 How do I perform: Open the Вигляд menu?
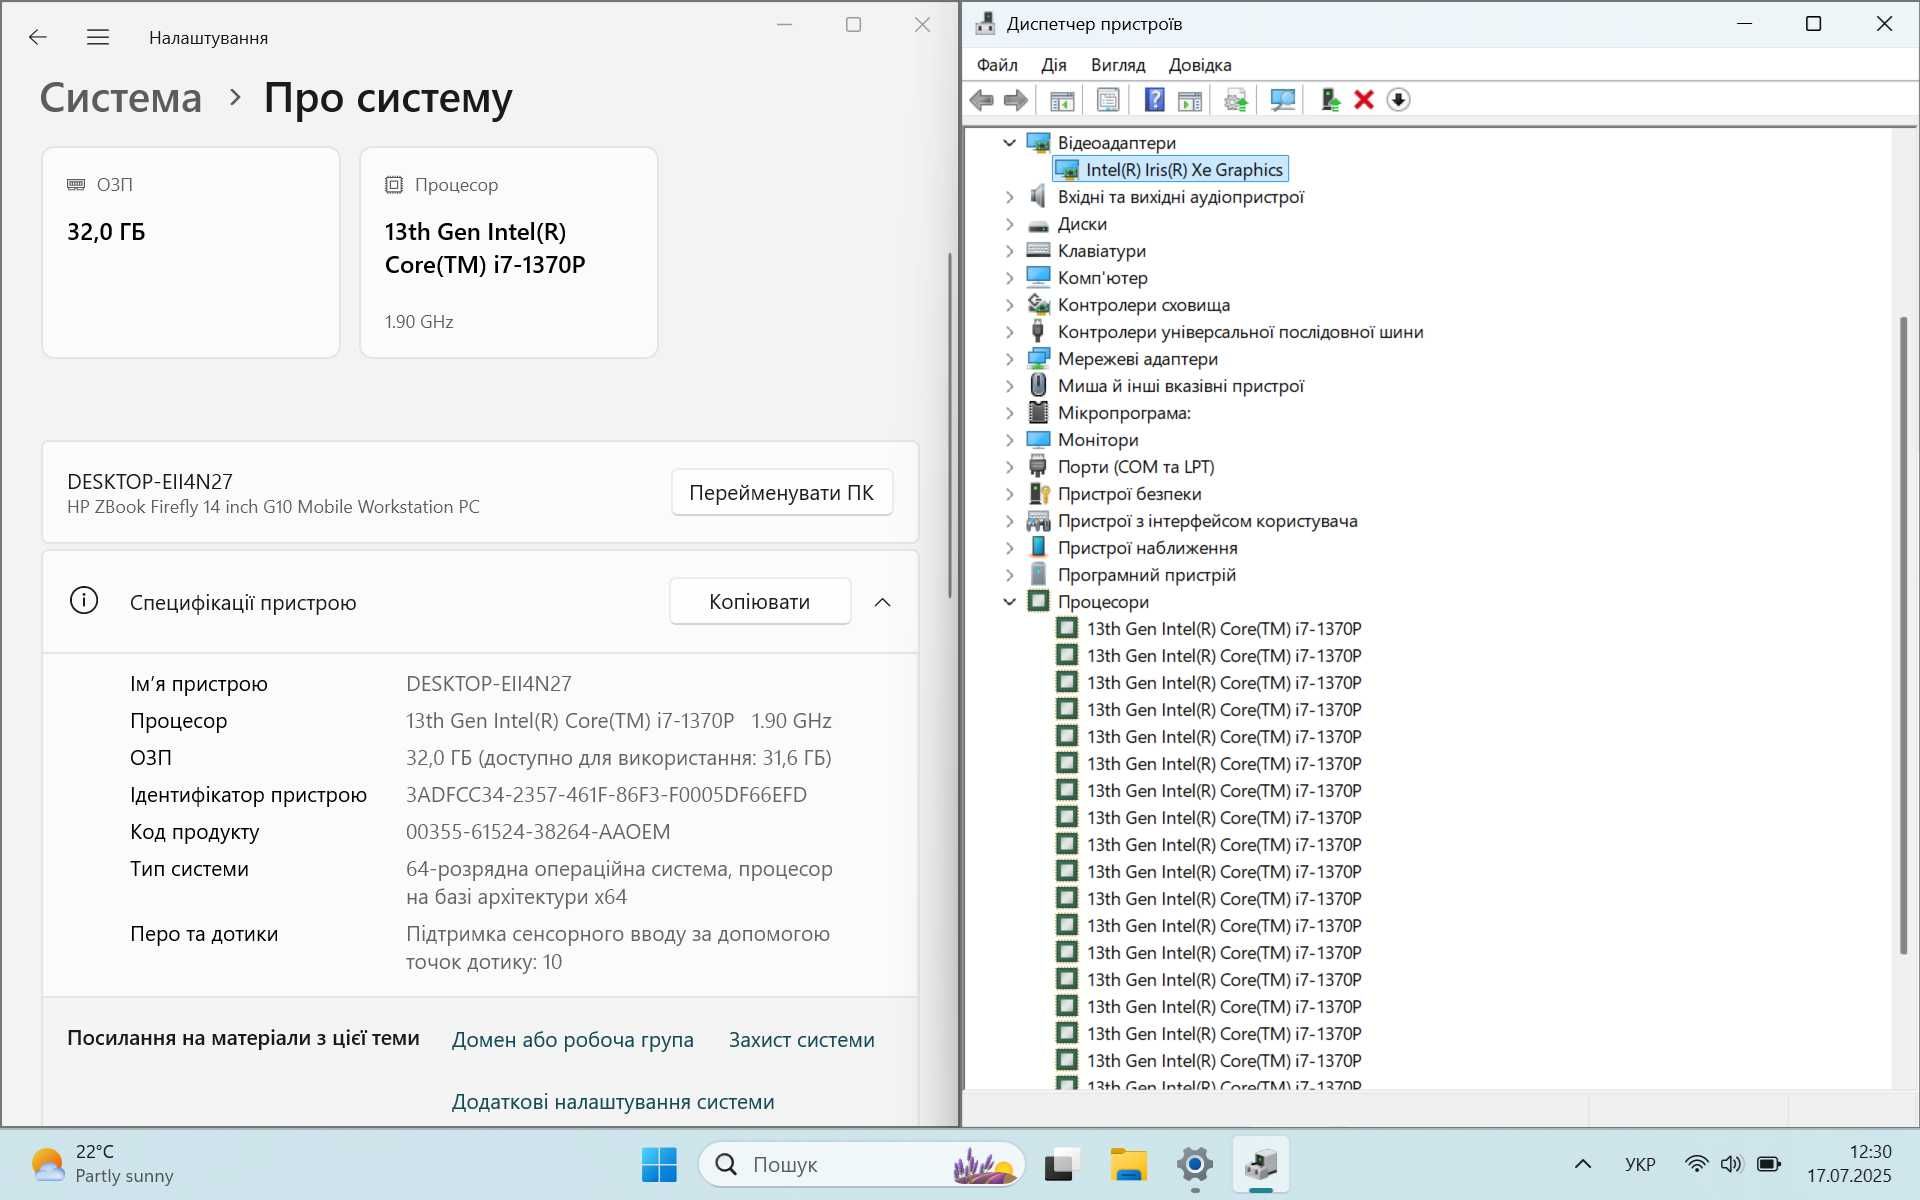point(1118,65)
